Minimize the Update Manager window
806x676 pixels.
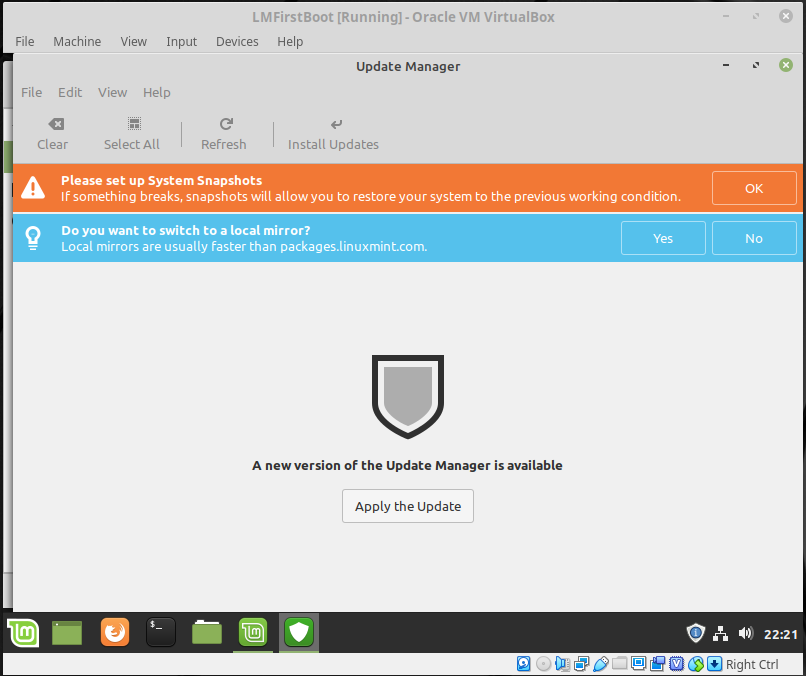click(x=726, y=65)
